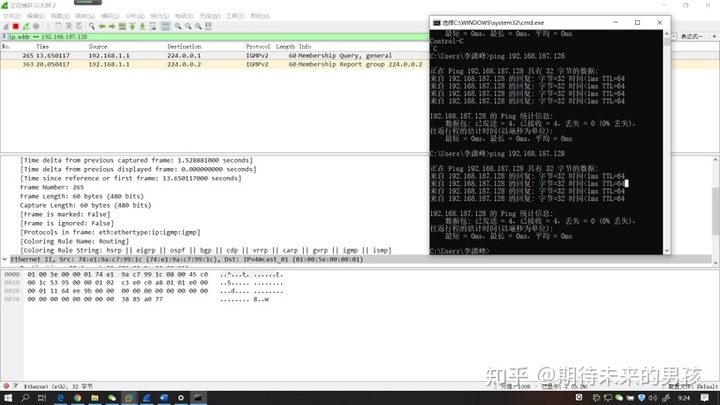This screenshot has width=720, height=405.
Task: Click cmd window scrollbar down arrow
Action: point(667,251)
